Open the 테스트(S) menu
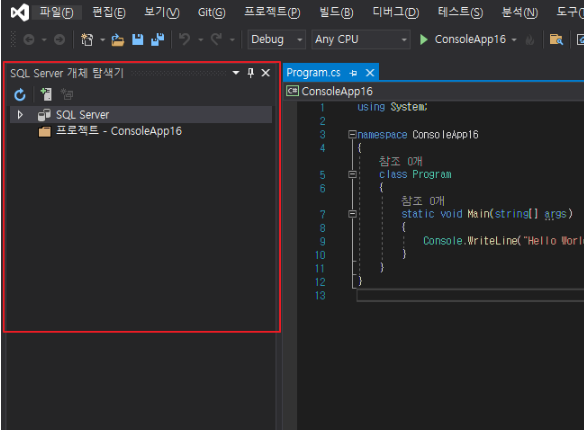584x430 pixels. point(460,12)
